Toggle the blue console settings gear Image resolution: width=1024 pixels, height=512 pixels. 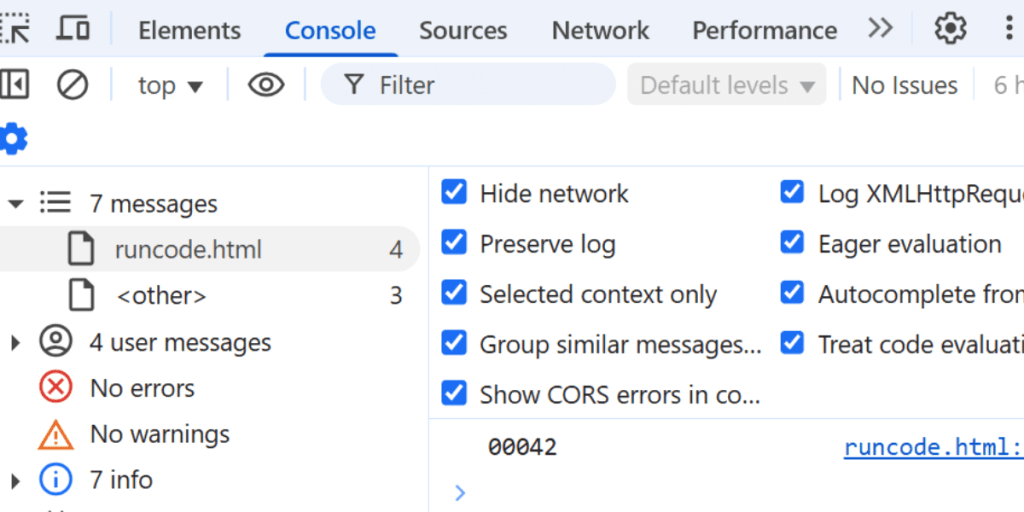(13, 139)
